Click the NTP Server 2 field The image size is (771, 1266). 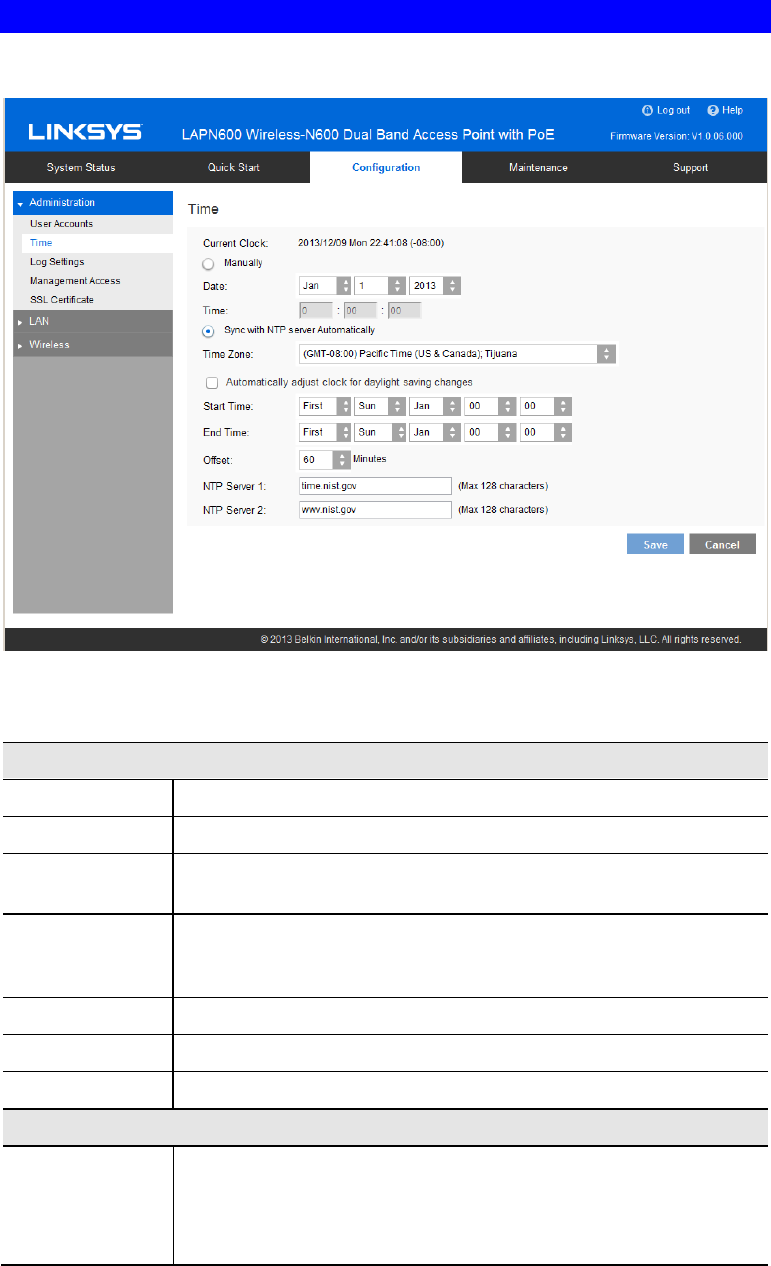pyautogui.click(x=376, y=510)
